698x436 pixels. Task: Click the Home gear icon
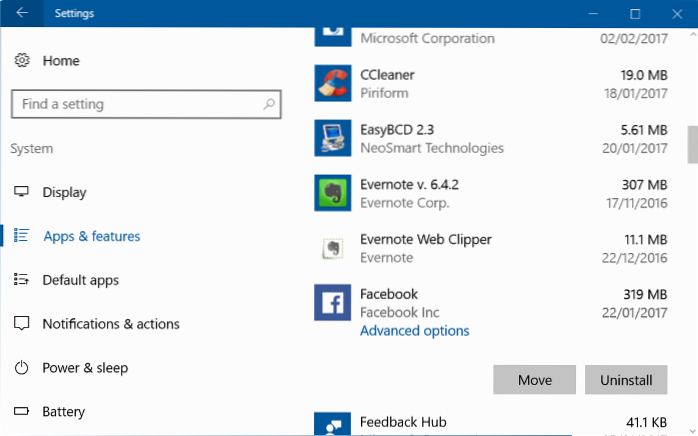coord(22,61)
